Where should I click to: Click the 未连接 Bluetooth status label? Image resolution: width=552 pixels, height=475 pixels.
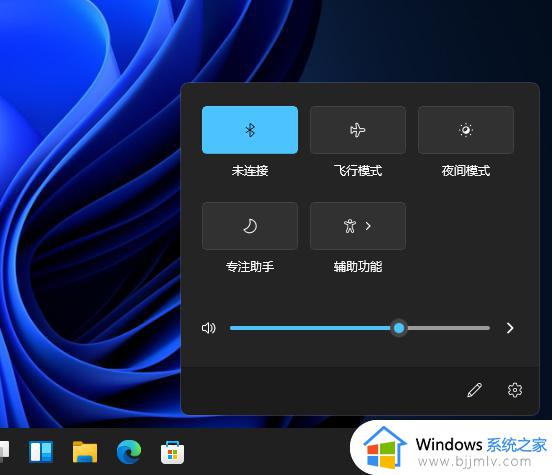click(x=250, y=171)
